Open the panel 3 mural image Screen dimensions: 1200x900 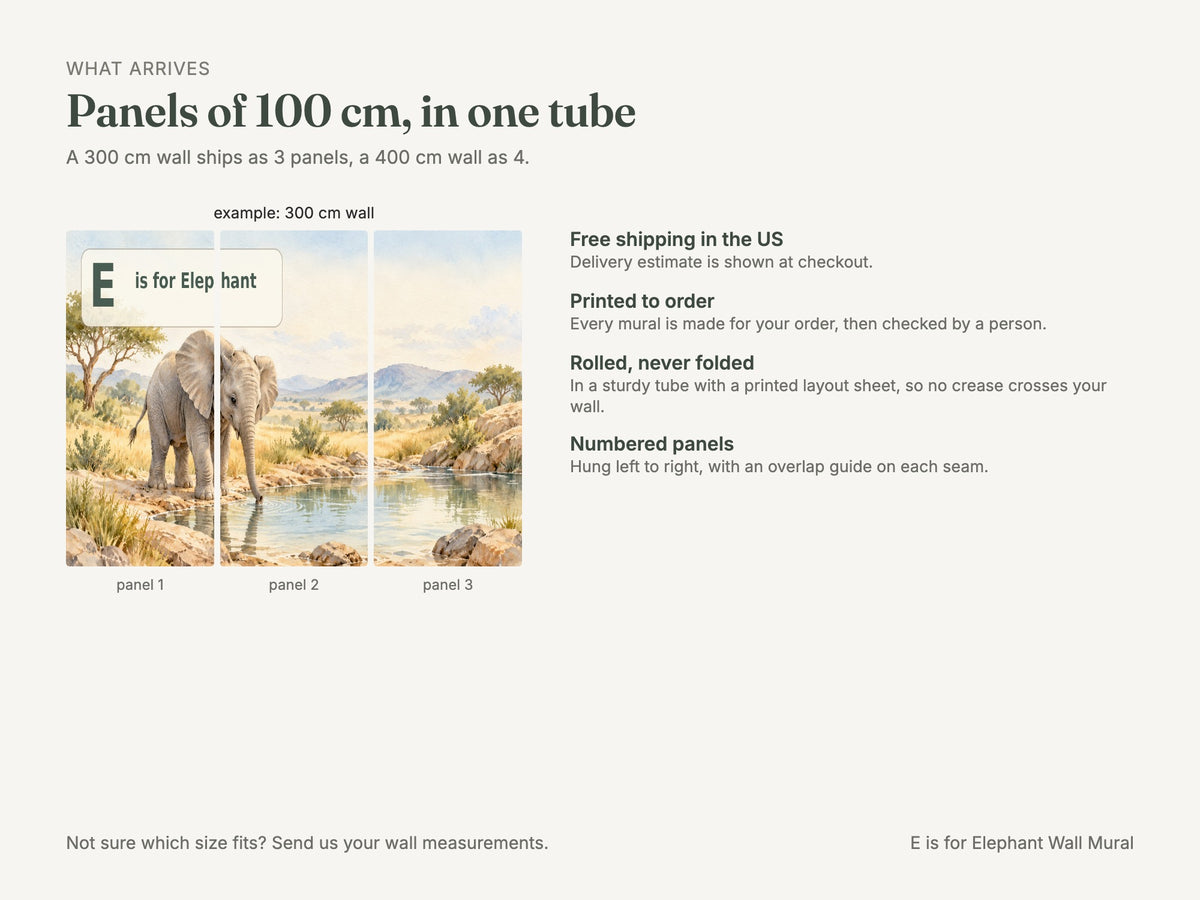point(448,398)
